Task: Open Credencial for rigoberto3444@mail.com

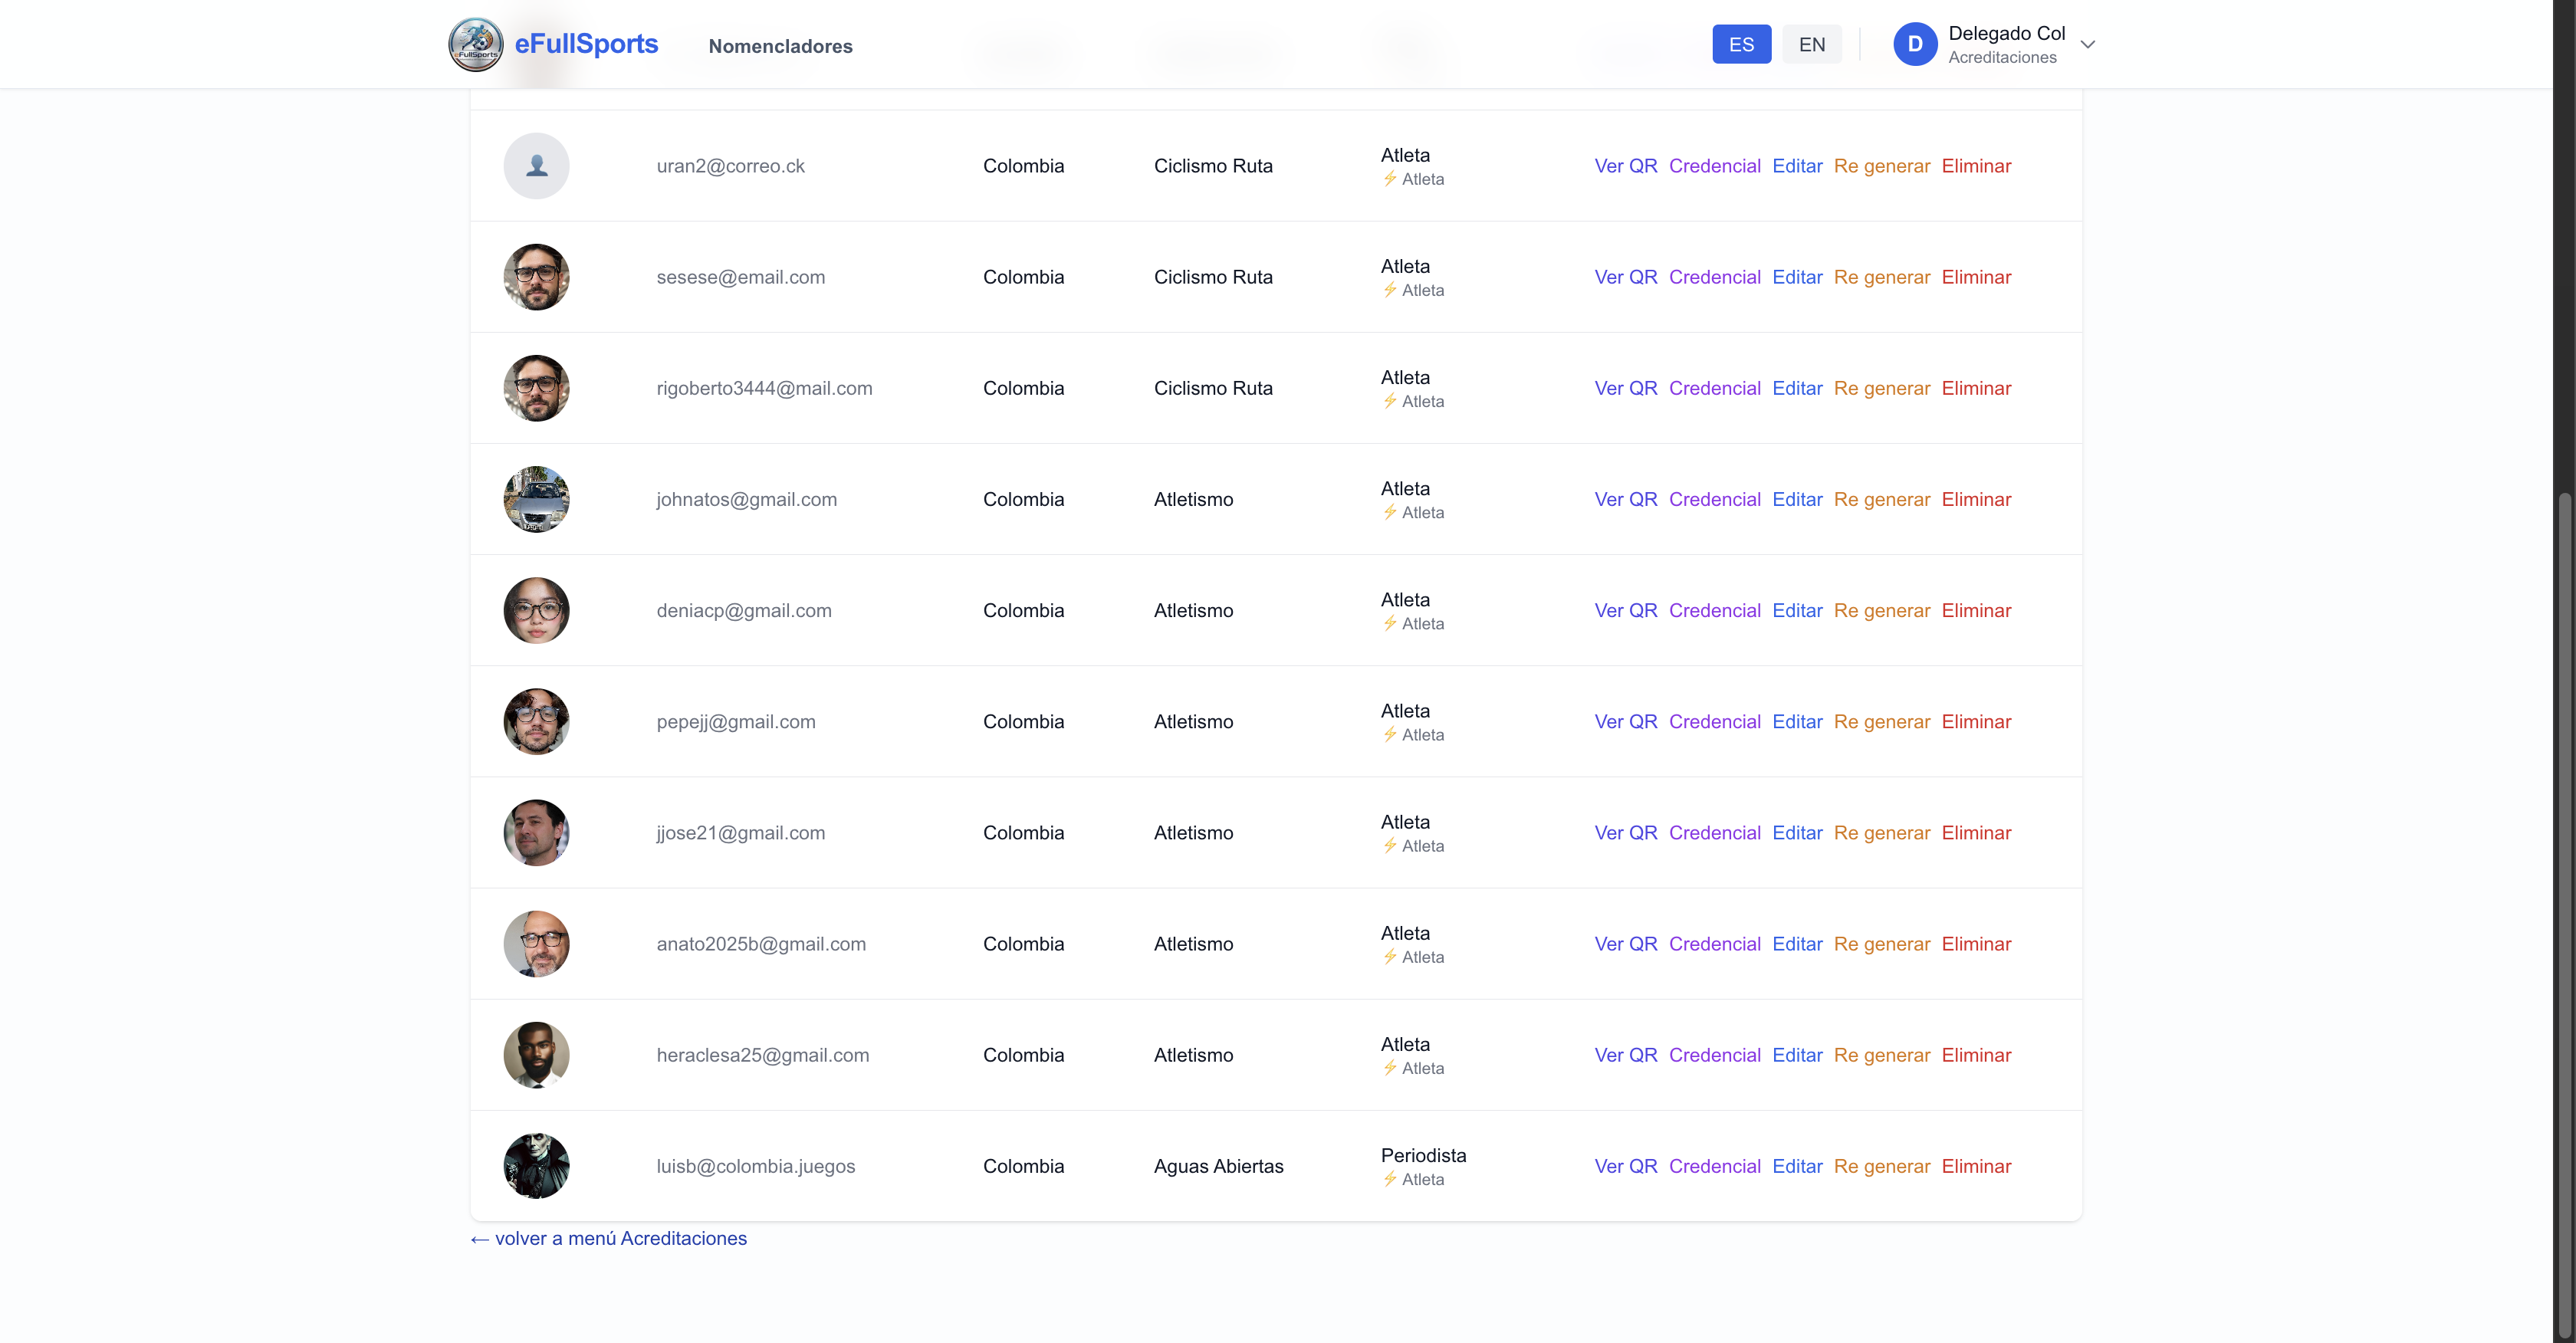Action: [1714, 388]
